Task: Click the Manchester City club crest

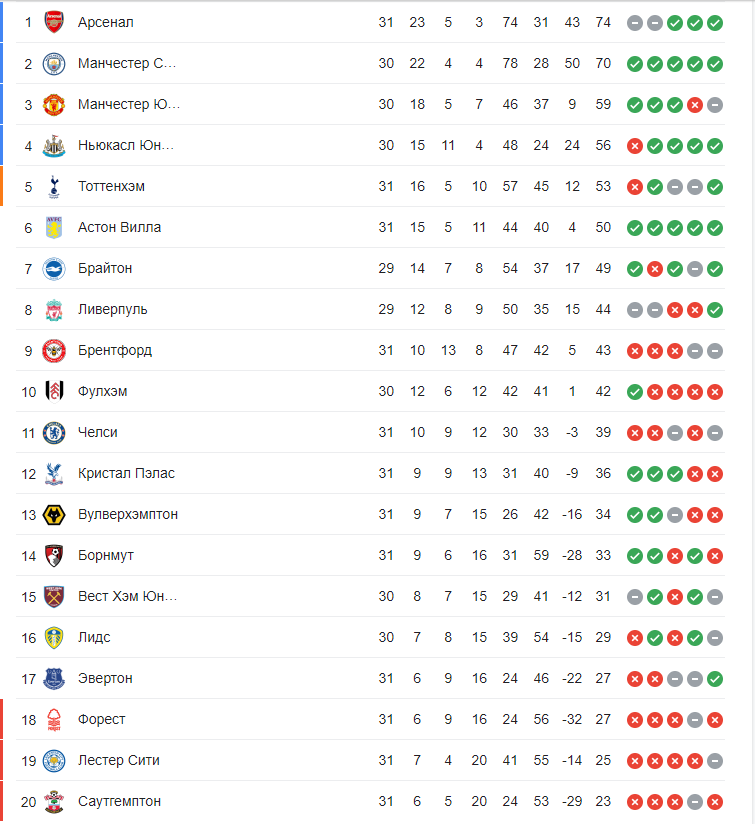Action: pyautogui.click(x=54, y=63)
